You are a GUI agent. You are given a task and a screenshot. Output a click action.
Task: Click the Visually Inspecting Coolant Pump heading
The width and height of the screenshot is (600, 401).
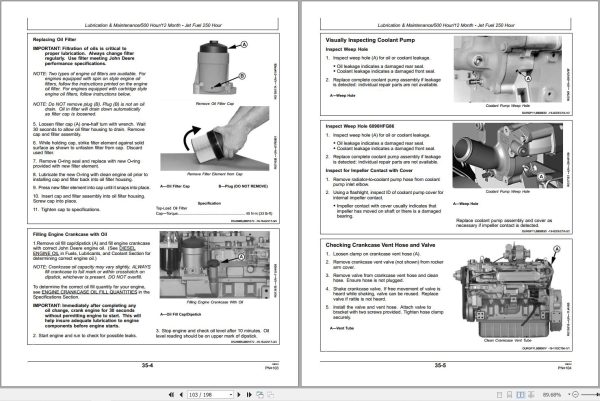tap(370, 40)
